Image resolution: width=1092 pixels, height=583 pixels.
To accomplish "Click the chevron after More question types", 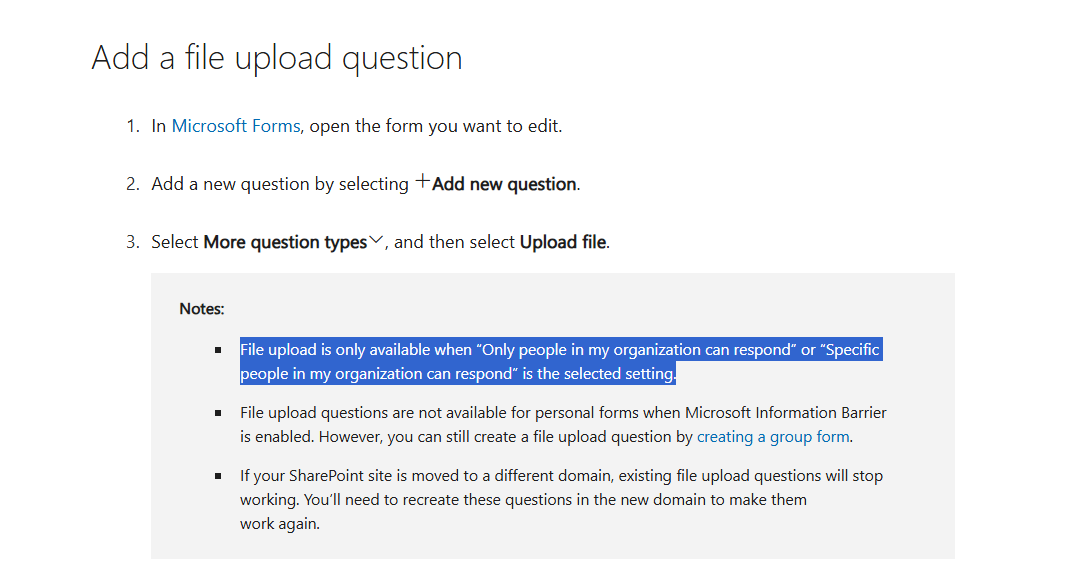I will (376, 240).
